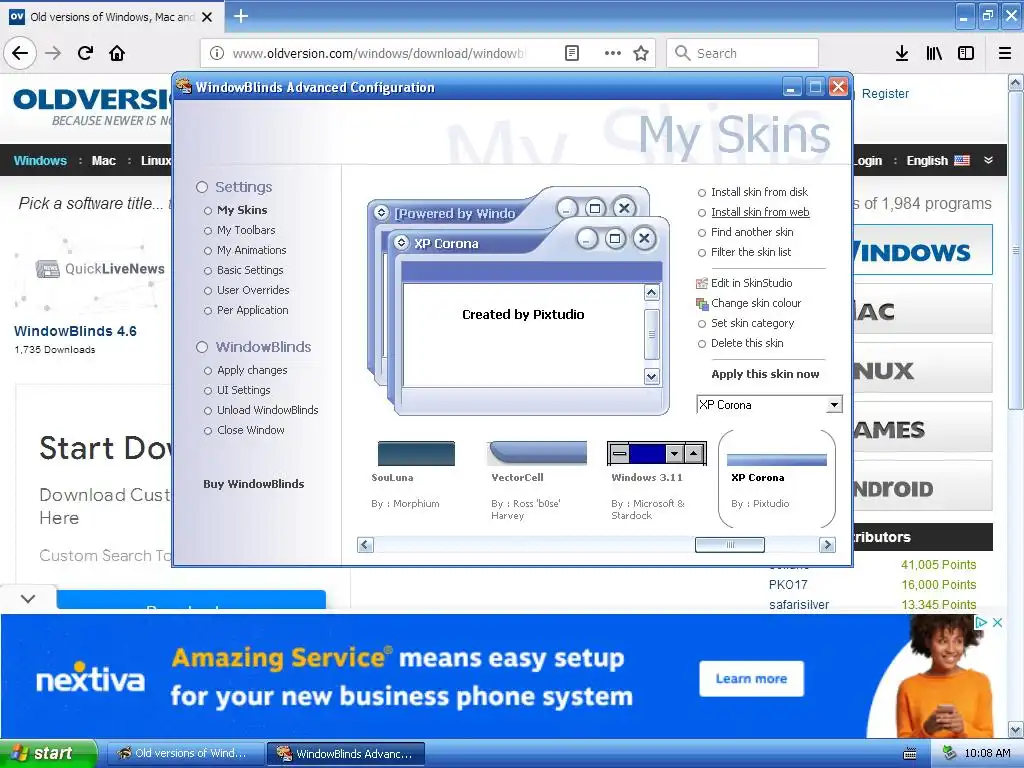Bookmark this page with star icon
This screenshot has height=768, width=1024.
(x=641, y=53)
